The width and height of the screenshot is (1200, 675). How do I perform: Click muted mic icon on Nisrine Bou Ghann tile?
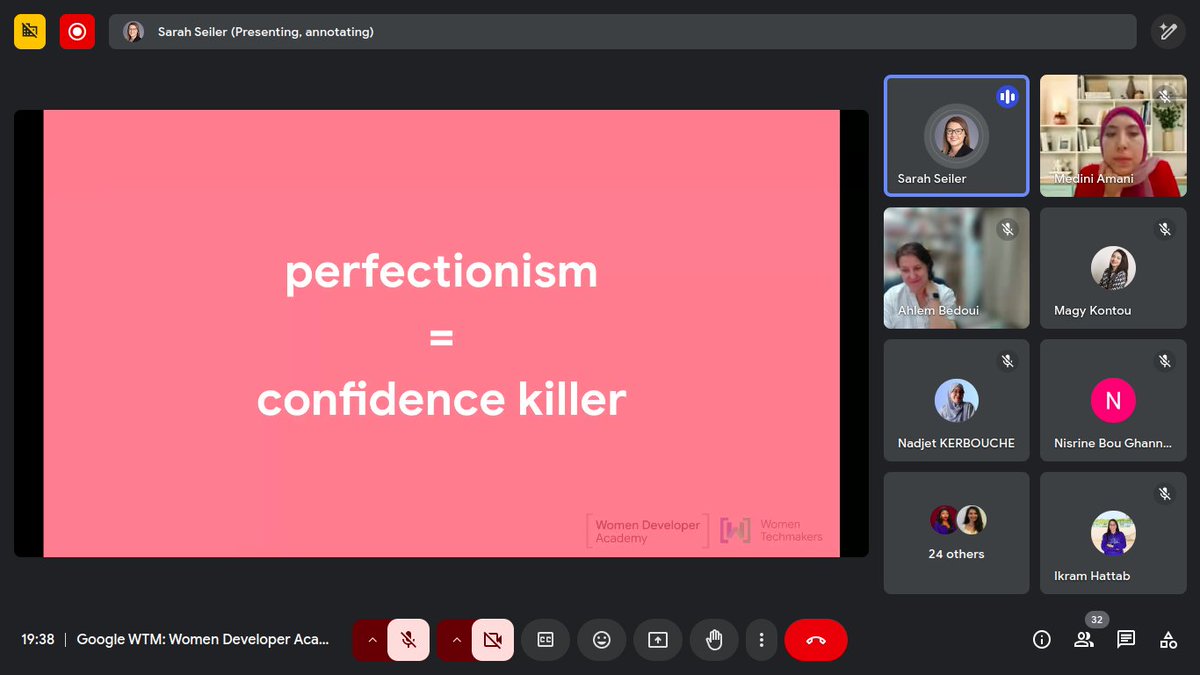pos(1164,361)
